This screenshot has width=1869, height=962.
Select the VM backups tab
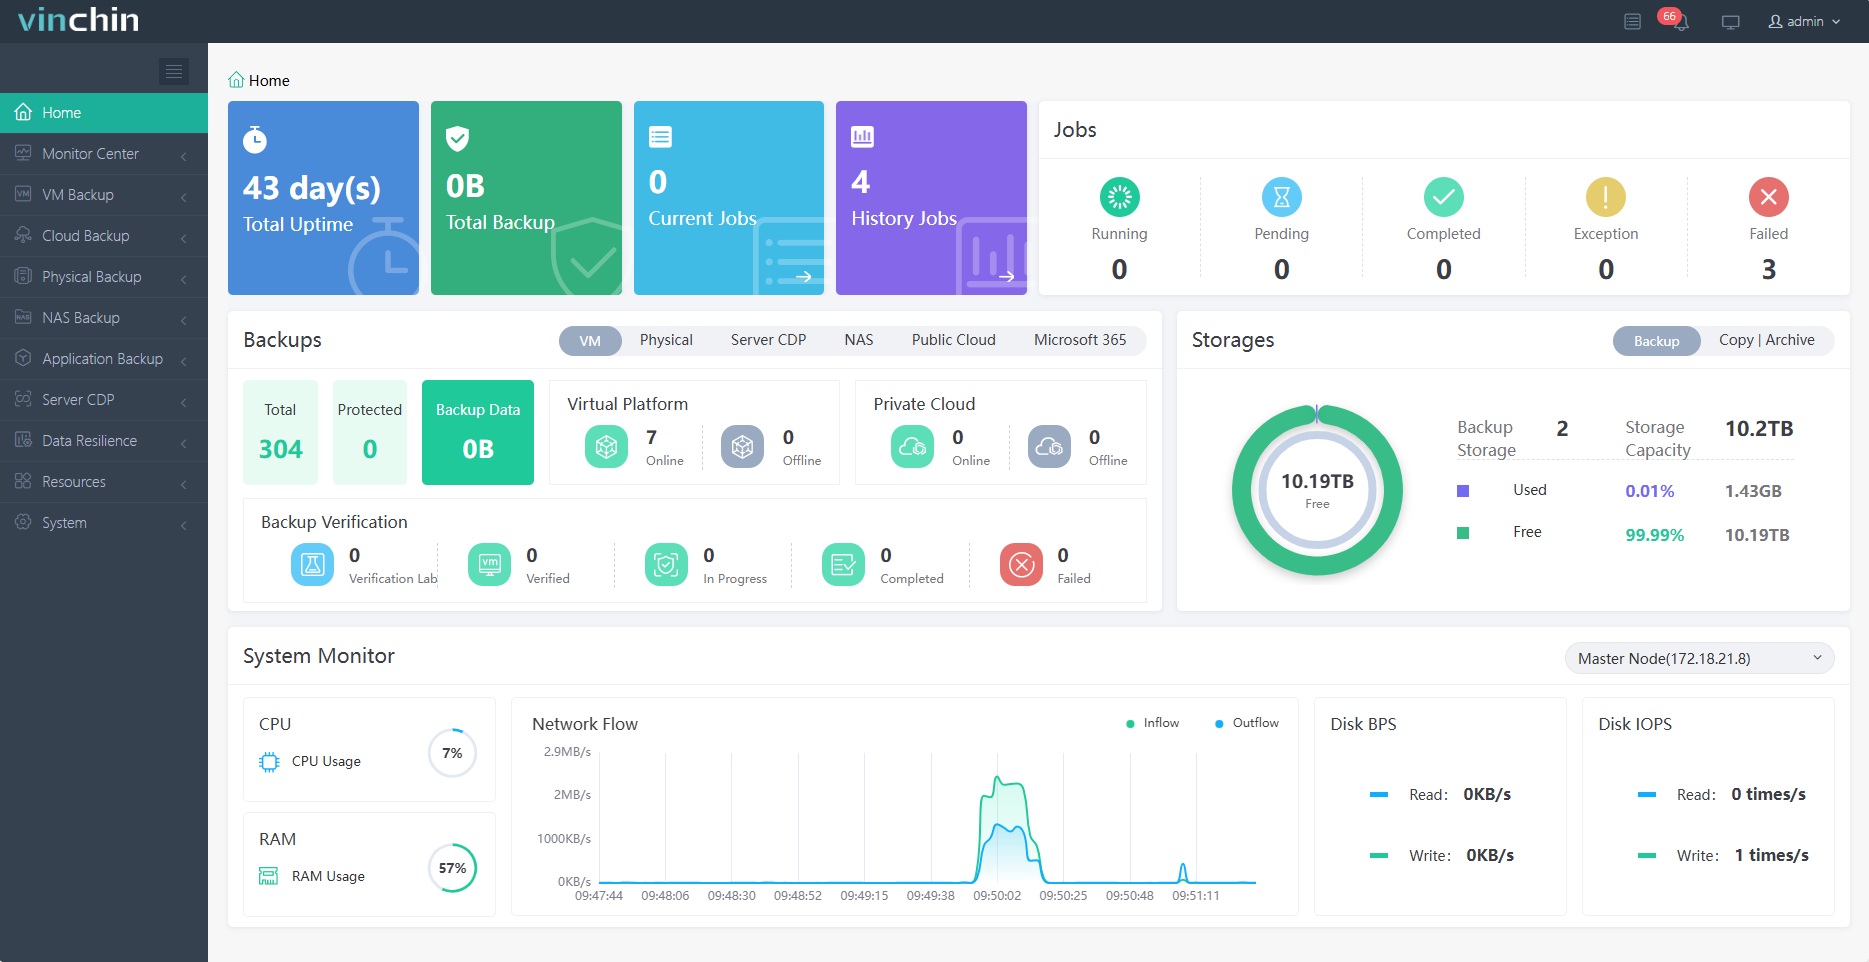[590, 341]
